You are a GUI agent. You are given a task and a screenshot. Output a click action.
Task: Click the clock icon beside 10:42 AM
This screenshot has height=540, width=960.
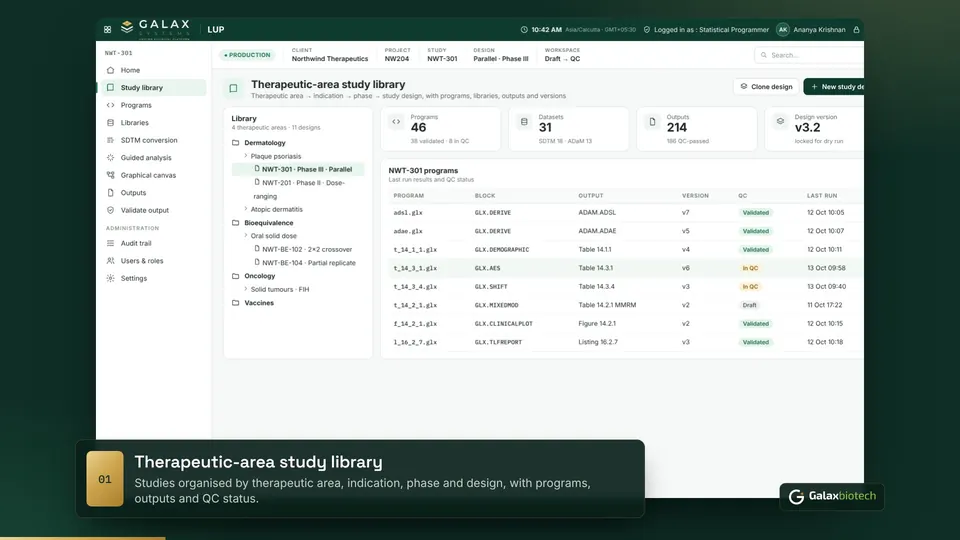(x=524, y=29)
